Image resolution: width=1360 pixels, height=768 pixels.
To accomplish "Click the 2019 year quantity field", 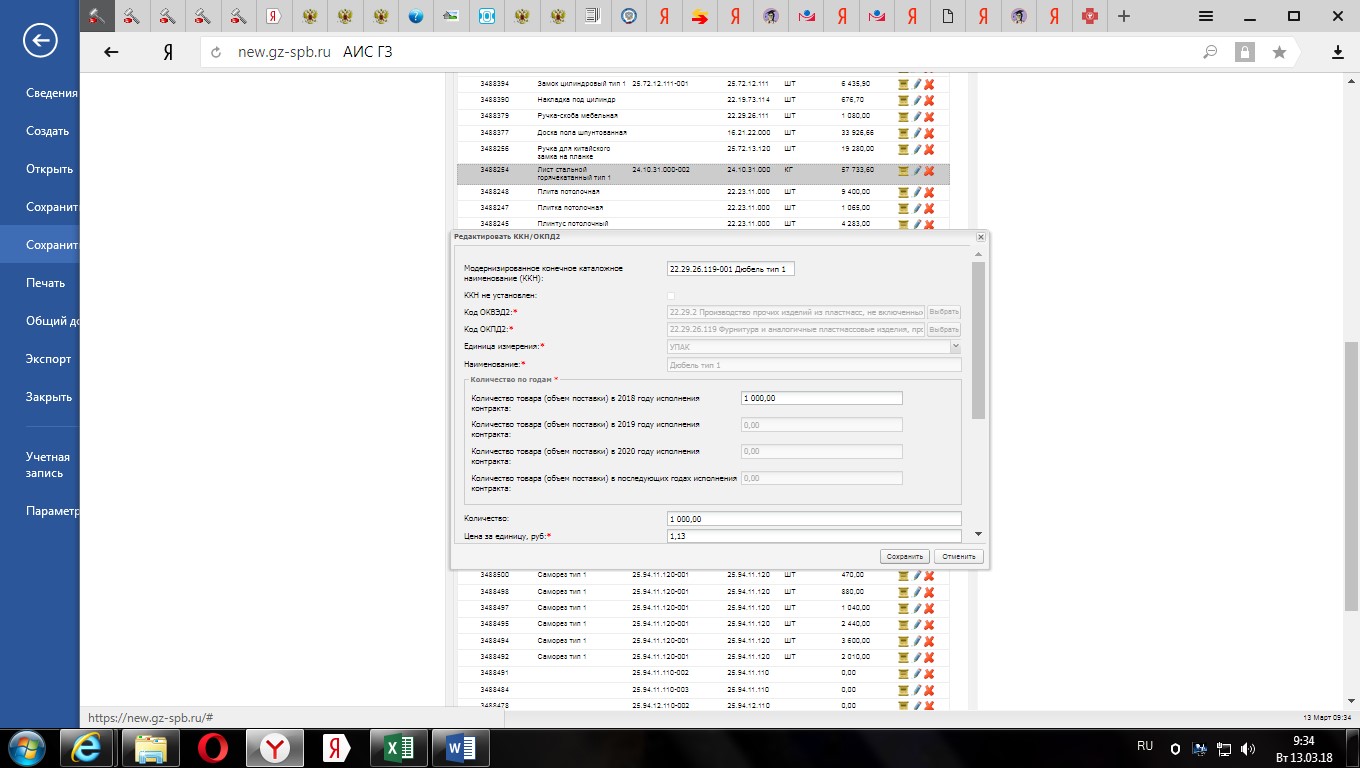I will pos(821,425).
